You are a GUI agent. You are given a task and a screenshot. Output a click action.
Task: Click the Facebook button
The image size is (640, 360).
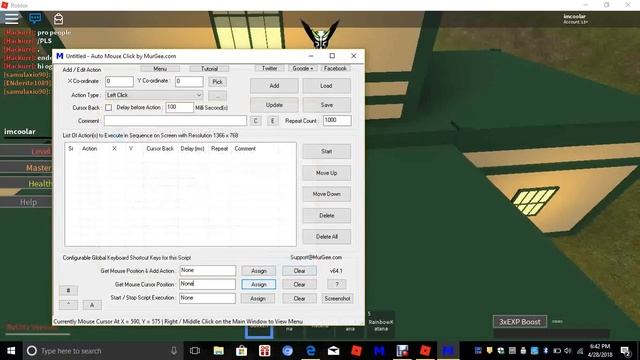click(335, 68)
